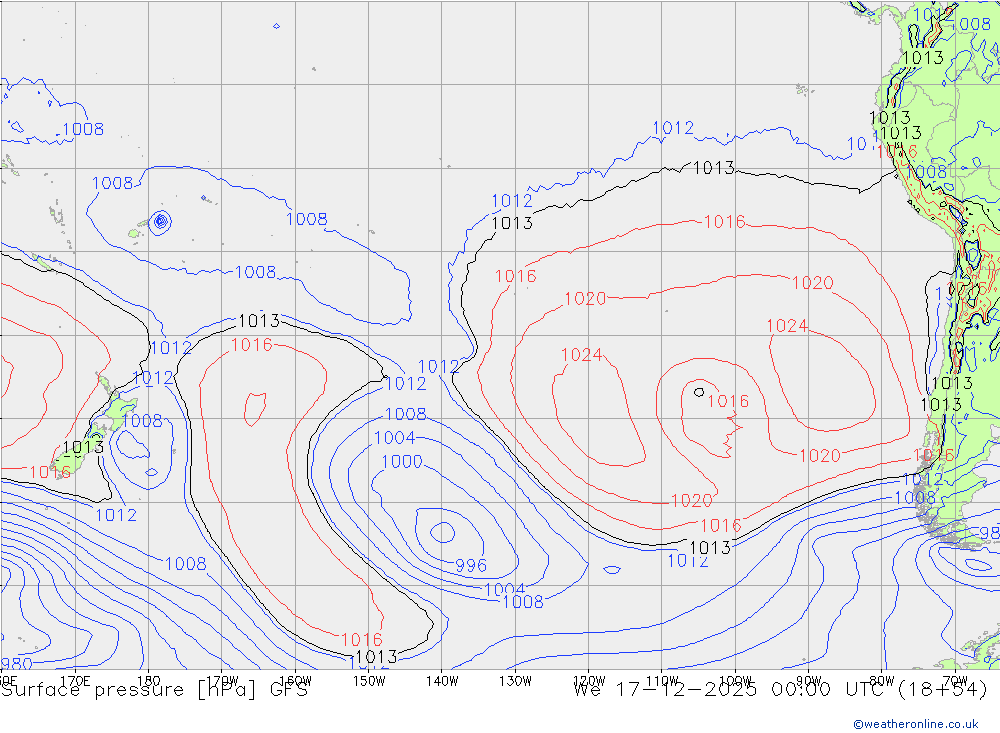Screen dimensions: 1000x733
Task: Select the 1000 hPa isobar label
Action: (402, 462)
